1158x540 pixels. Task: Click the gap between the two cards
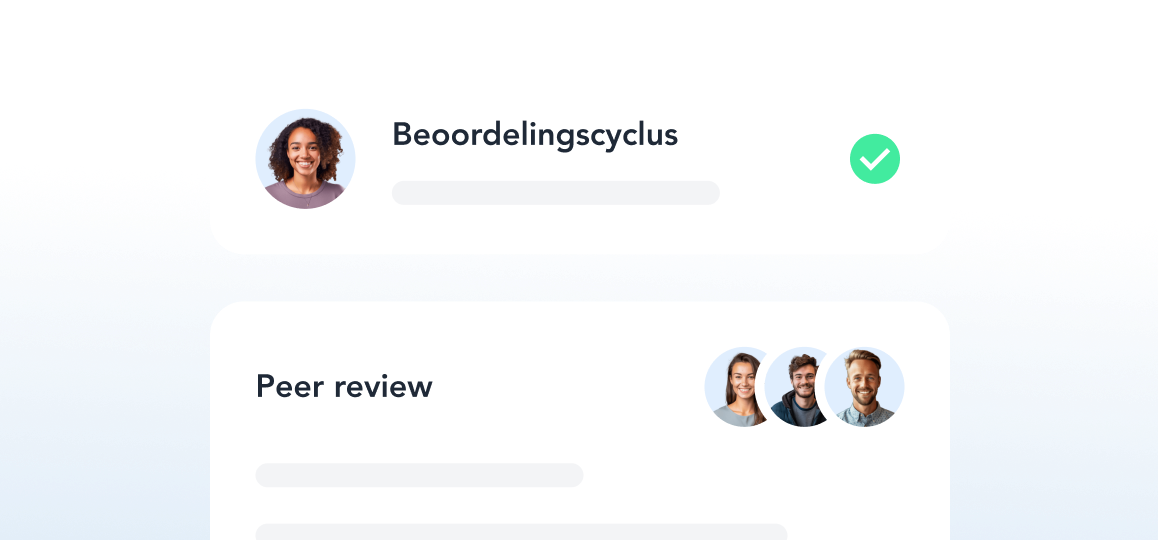[x=580, y=278]
